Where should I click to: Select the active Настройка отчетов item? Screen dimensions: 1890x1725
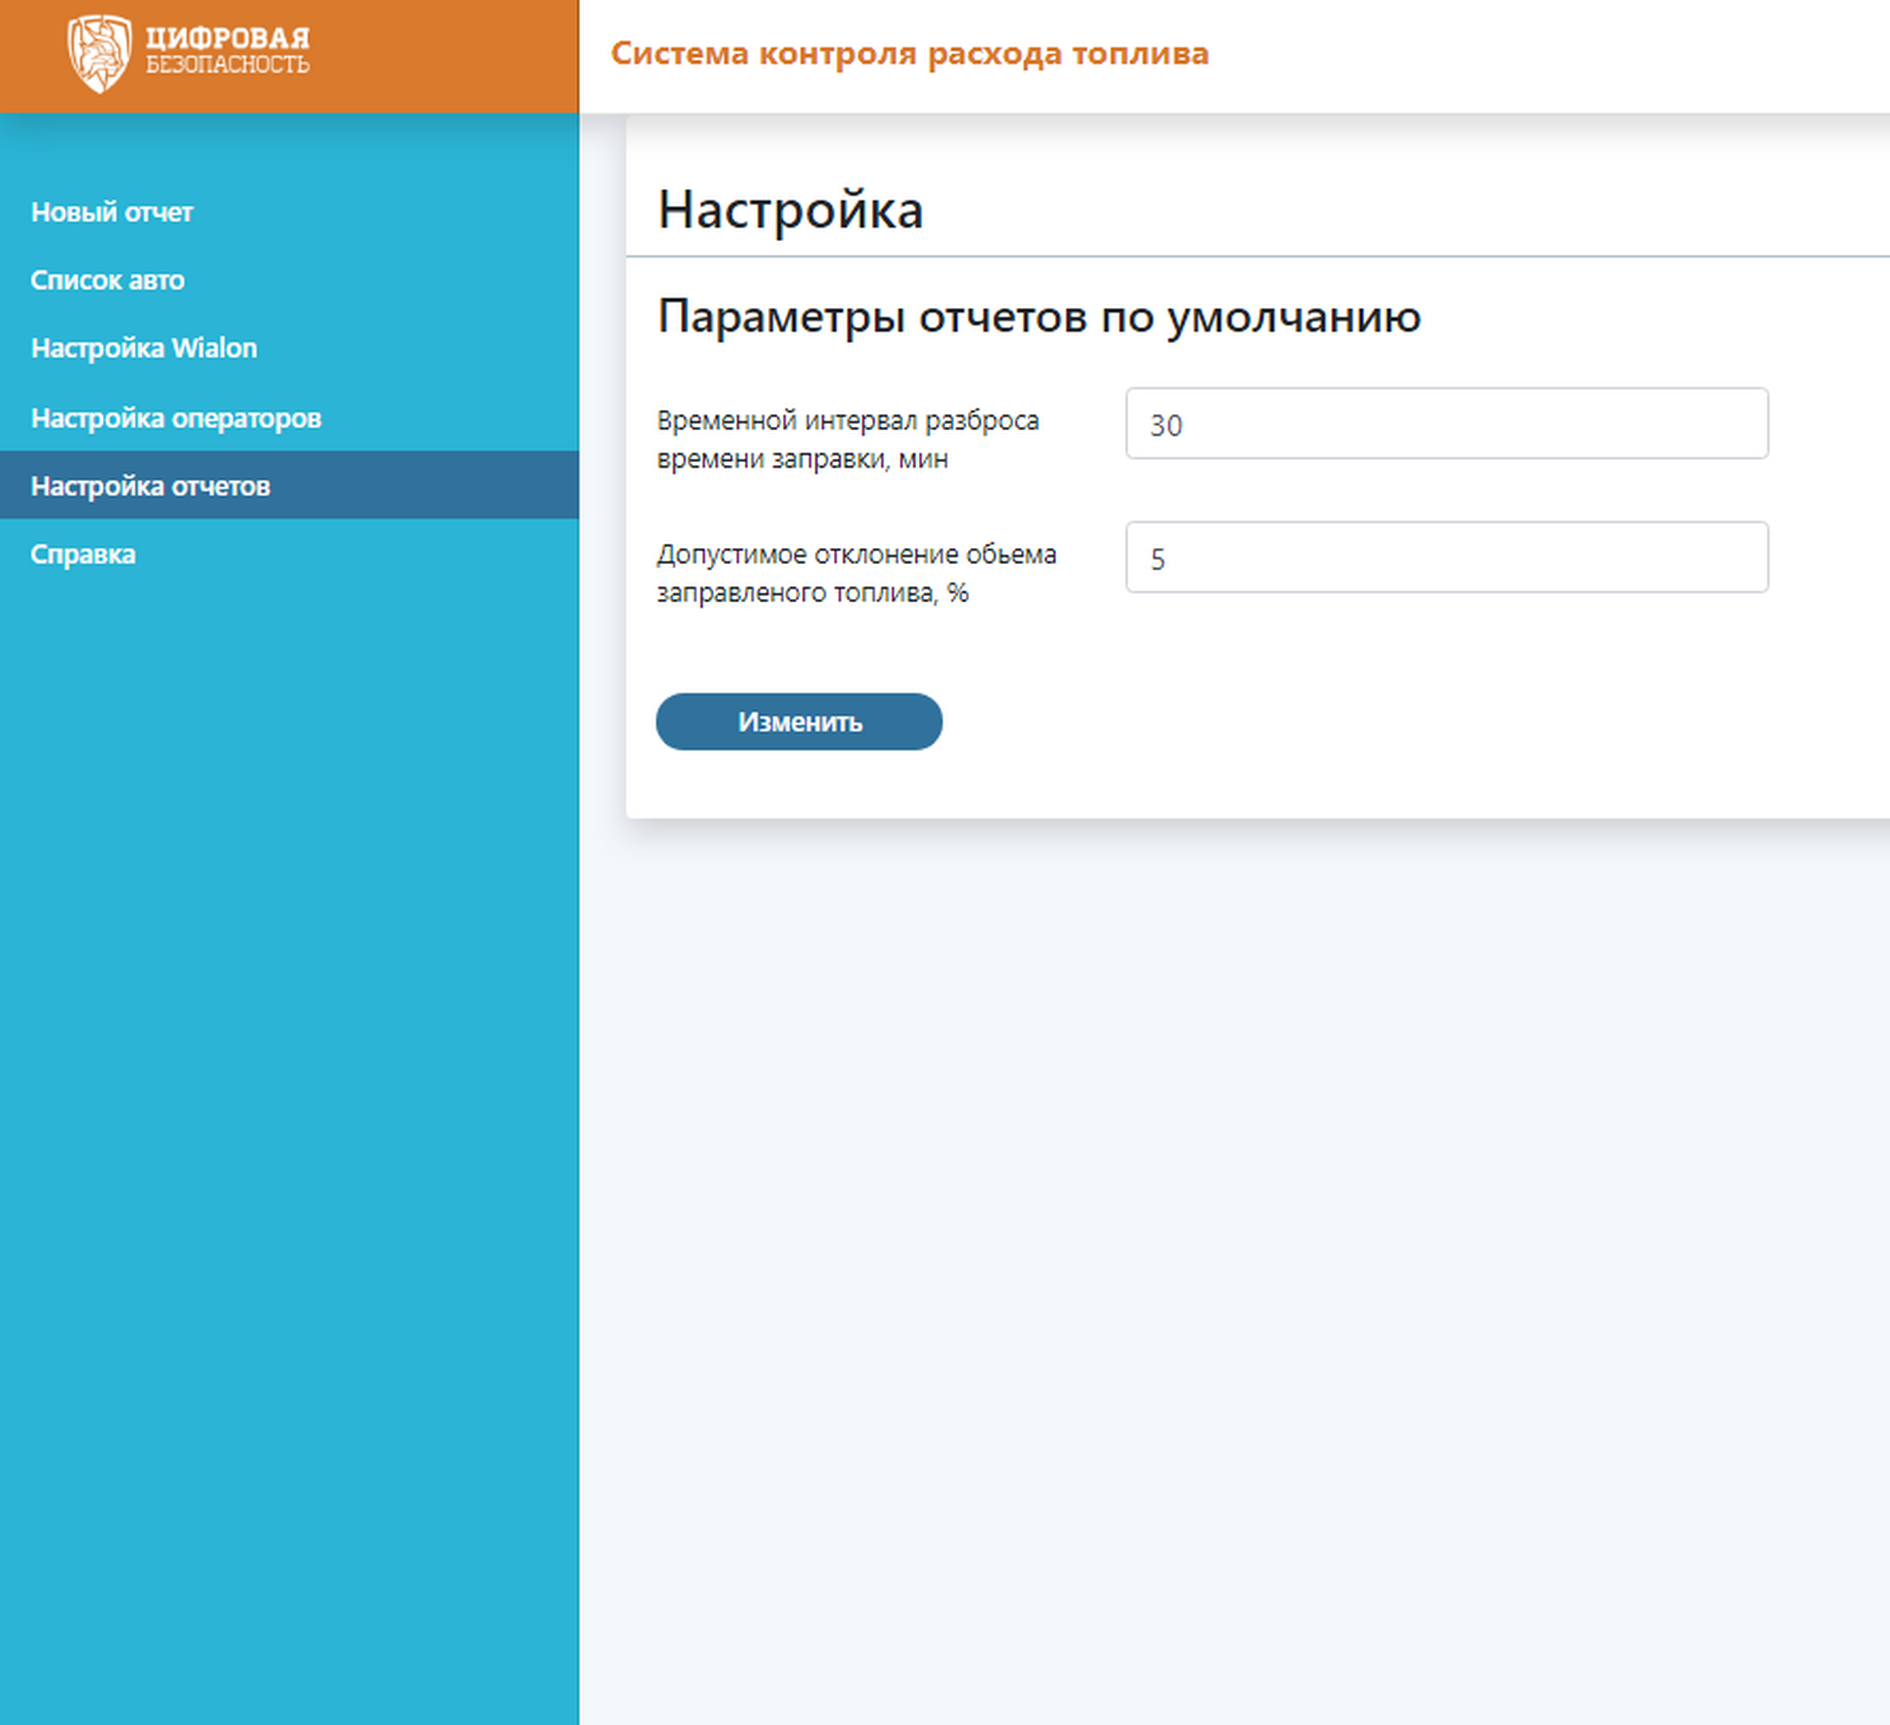point(289,485)
